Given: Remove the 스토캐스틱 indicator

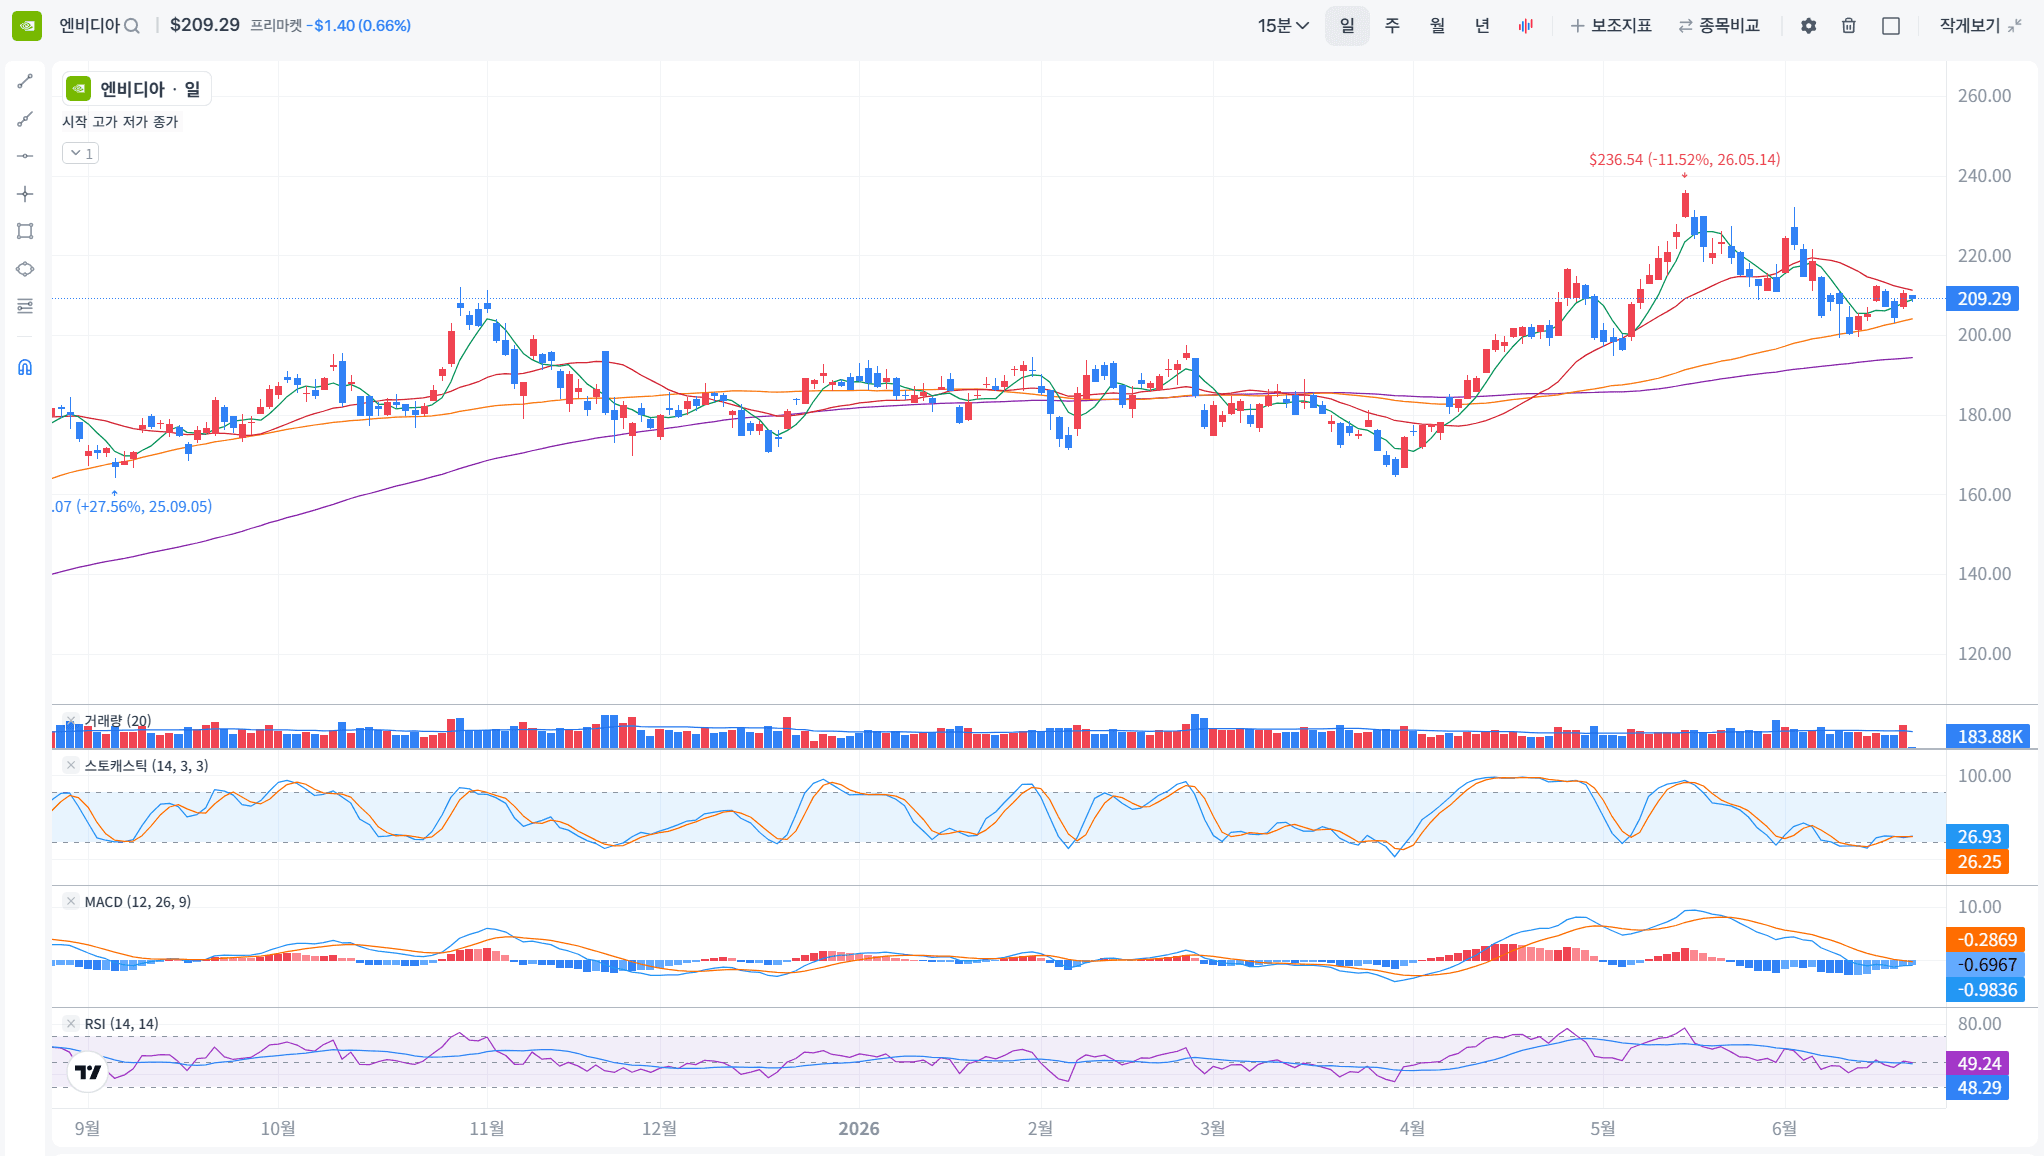Looking at the screenshot, I should (71, 765).
